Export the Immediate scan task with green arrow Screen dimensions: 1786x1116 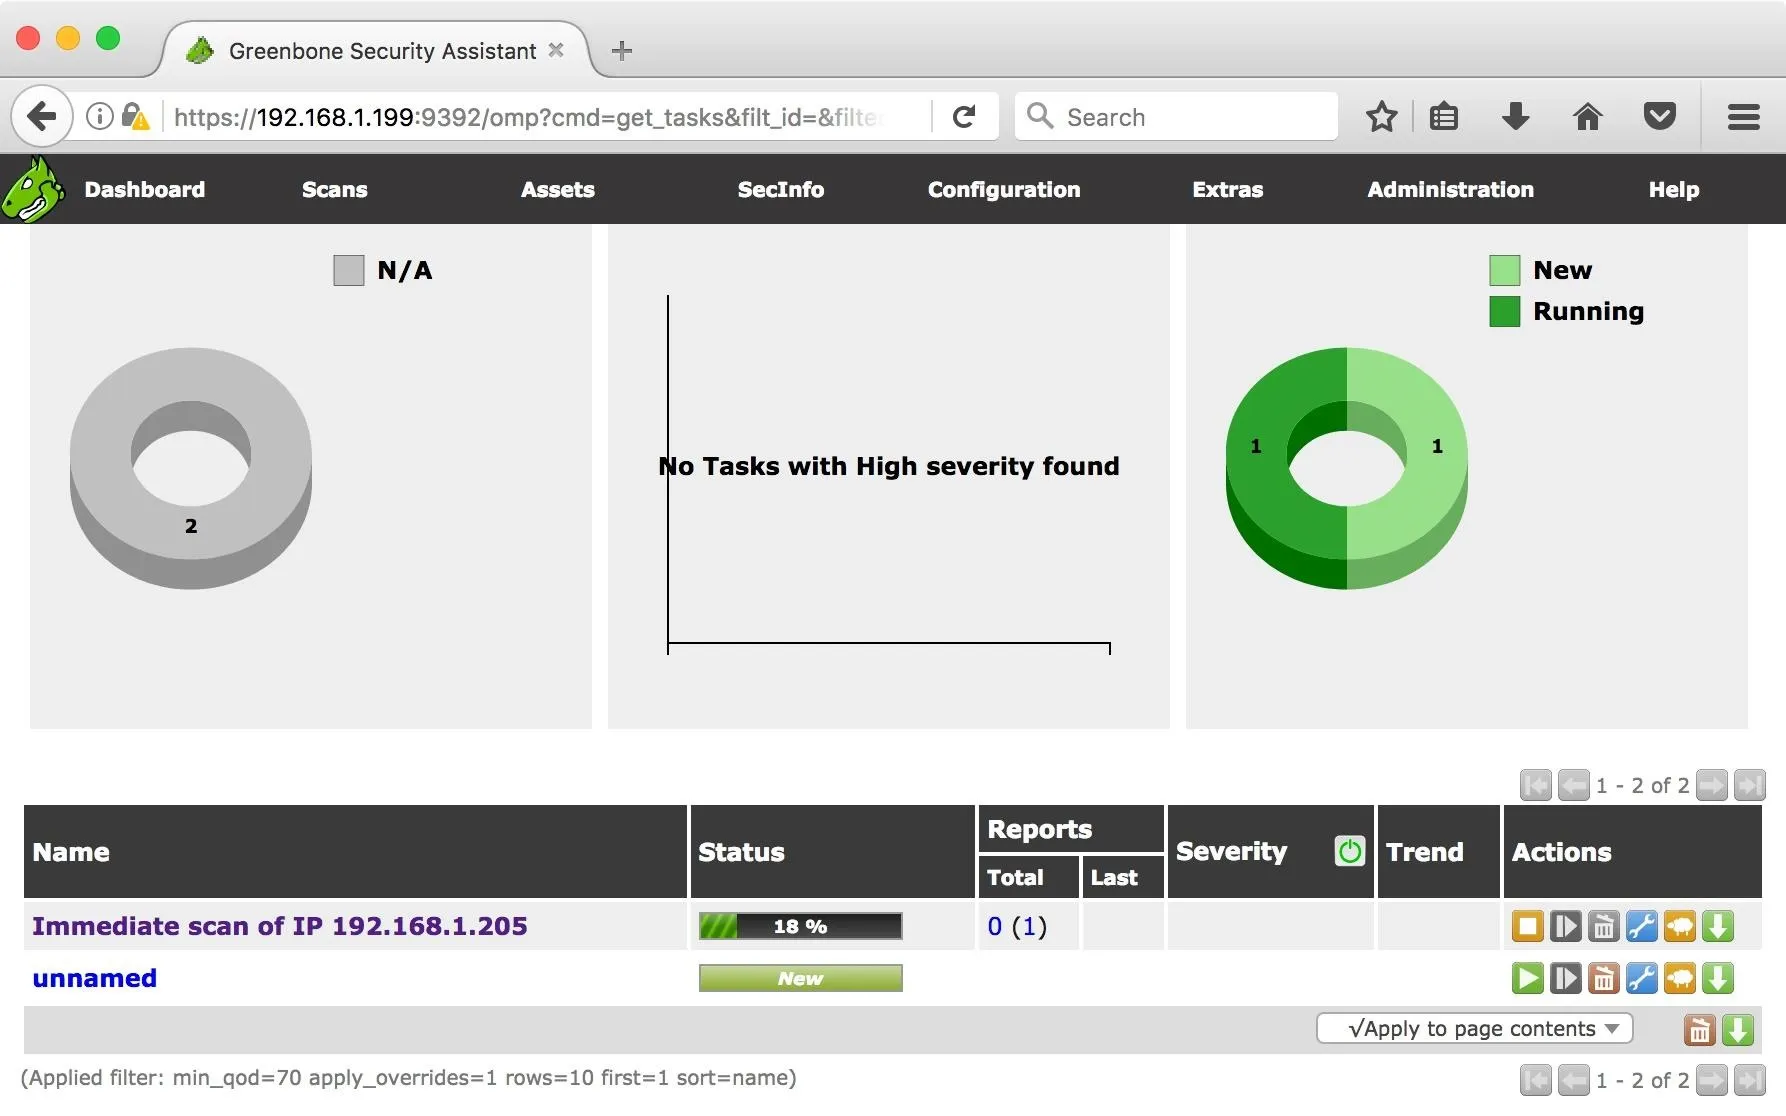coord(1717,927)
